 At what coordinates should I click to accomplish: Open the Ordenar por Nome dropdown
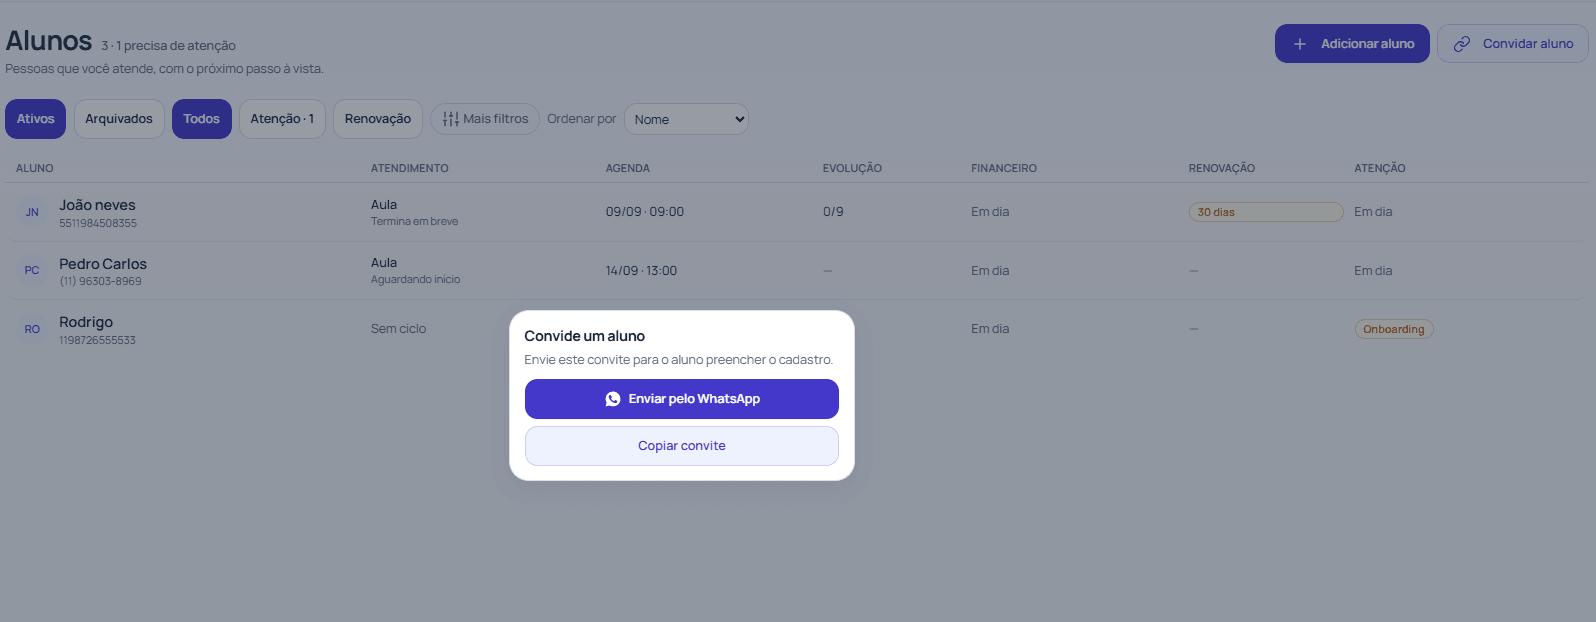(686, 119)
